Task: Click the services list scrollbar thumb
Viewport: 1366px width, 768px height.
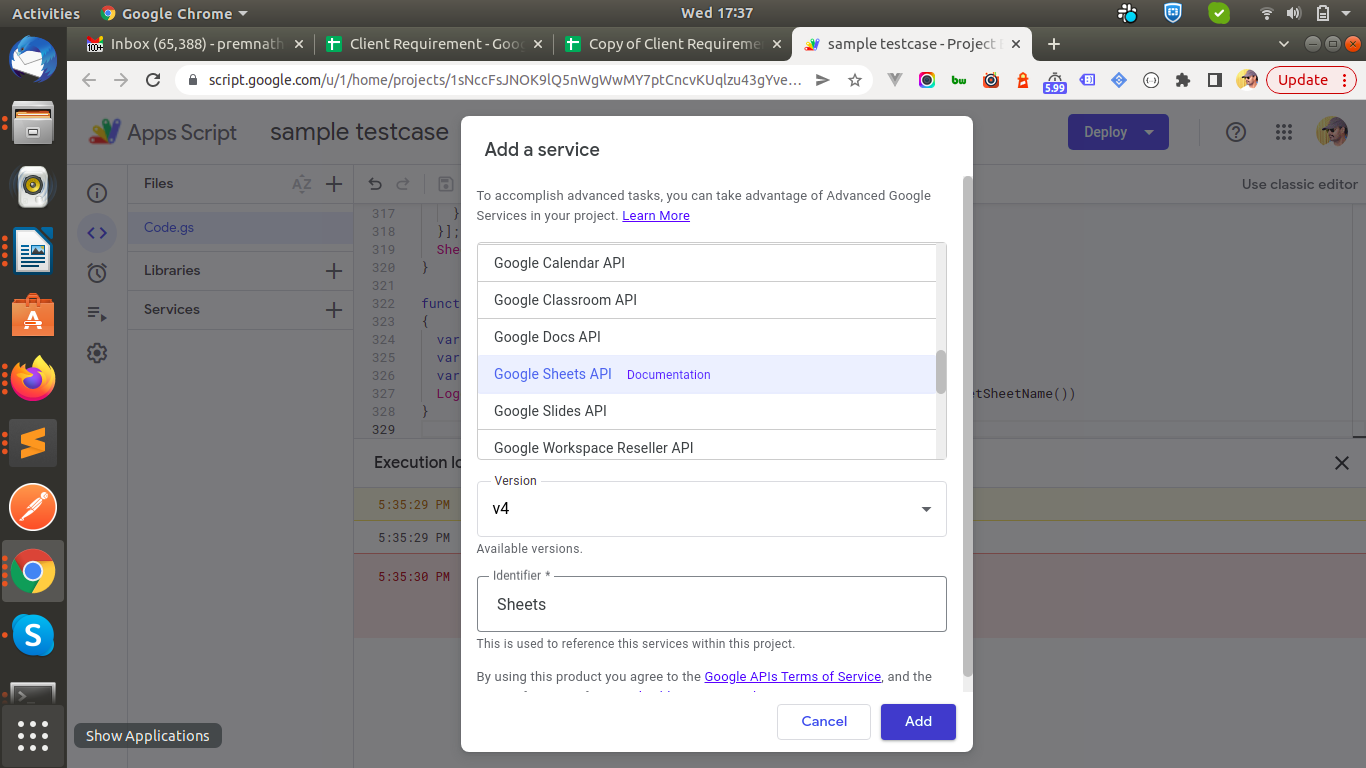Action: click(941, 372)
